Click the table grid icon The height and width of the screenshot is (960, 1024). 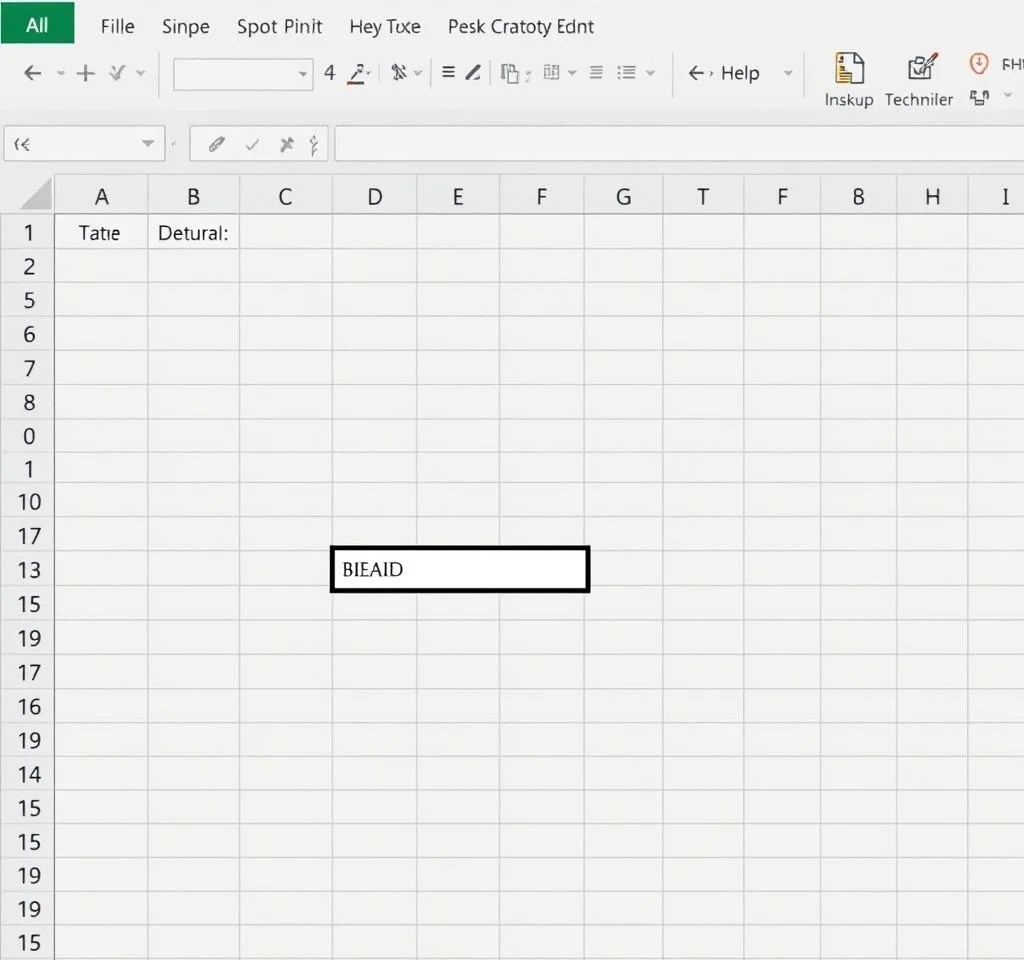551,72
